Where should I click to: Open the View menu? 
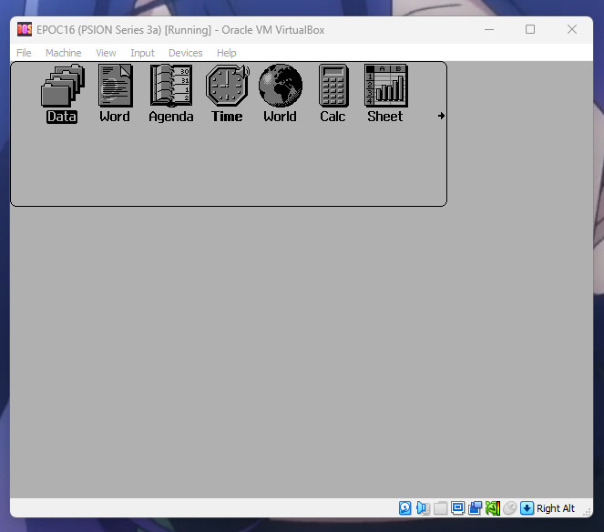coord(106,53)
